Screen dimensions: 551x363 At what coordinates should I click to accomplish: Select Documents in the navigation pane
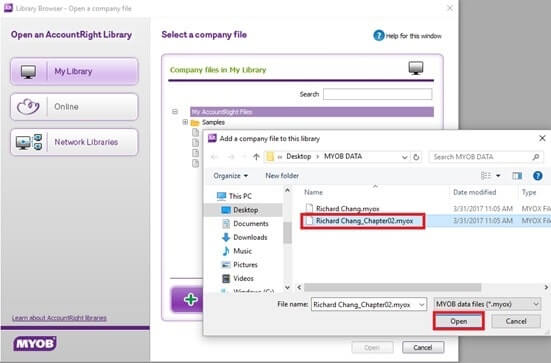(251, 223)
